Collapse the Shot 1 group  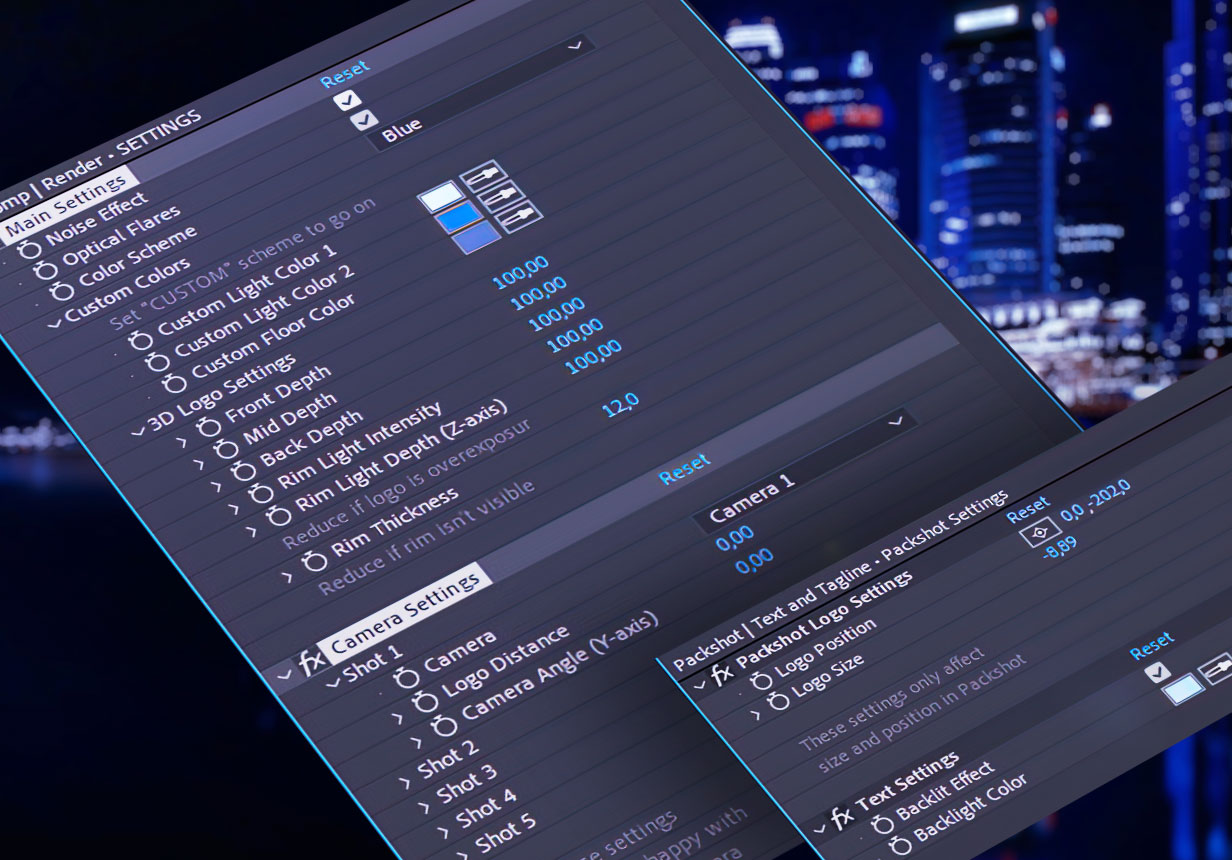click(333, 684)
